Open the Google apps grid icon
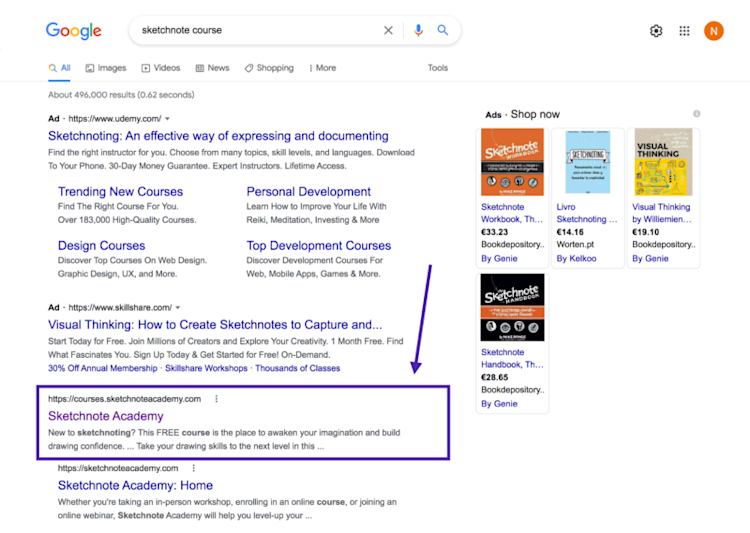This screenshot has height=533, width=750. (x=684, y=31)
